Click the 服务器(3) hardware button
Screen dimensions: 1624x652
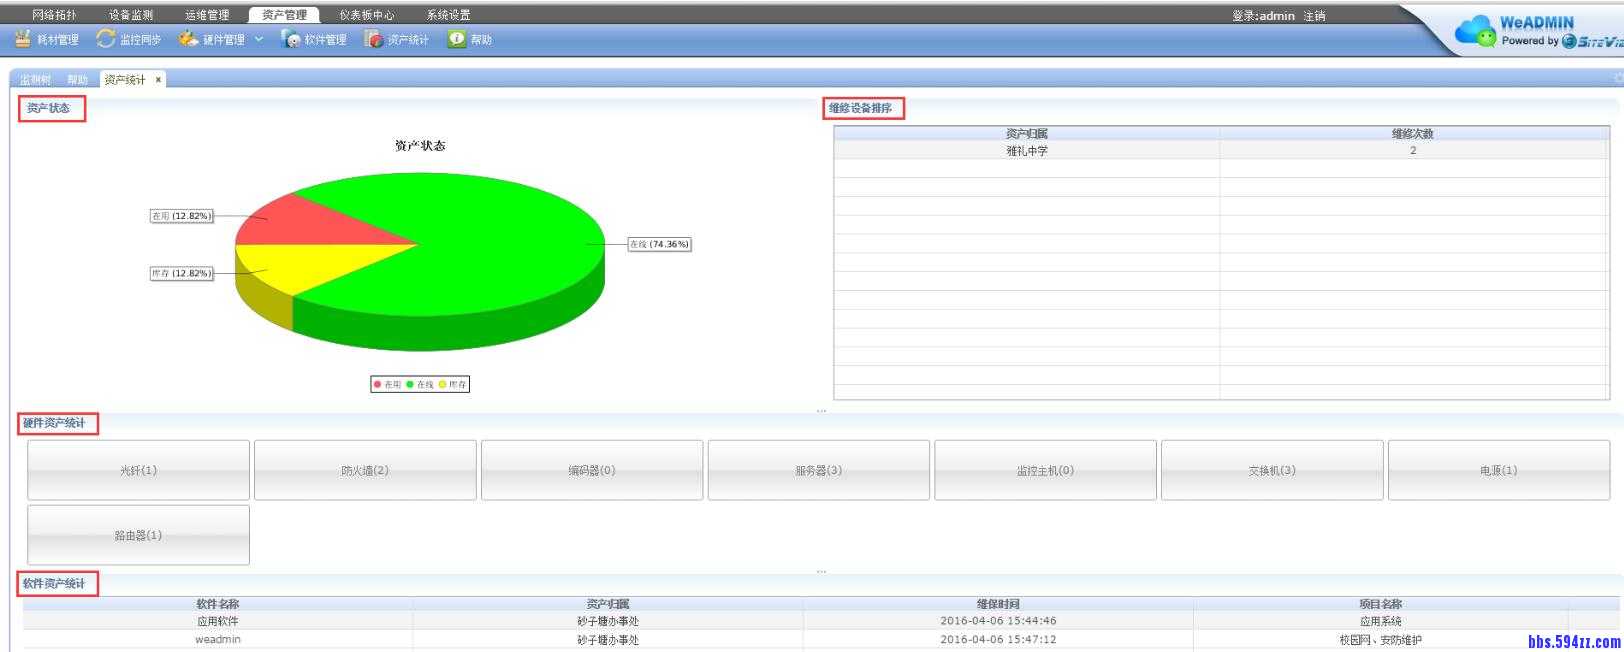[x=818, y=470]
